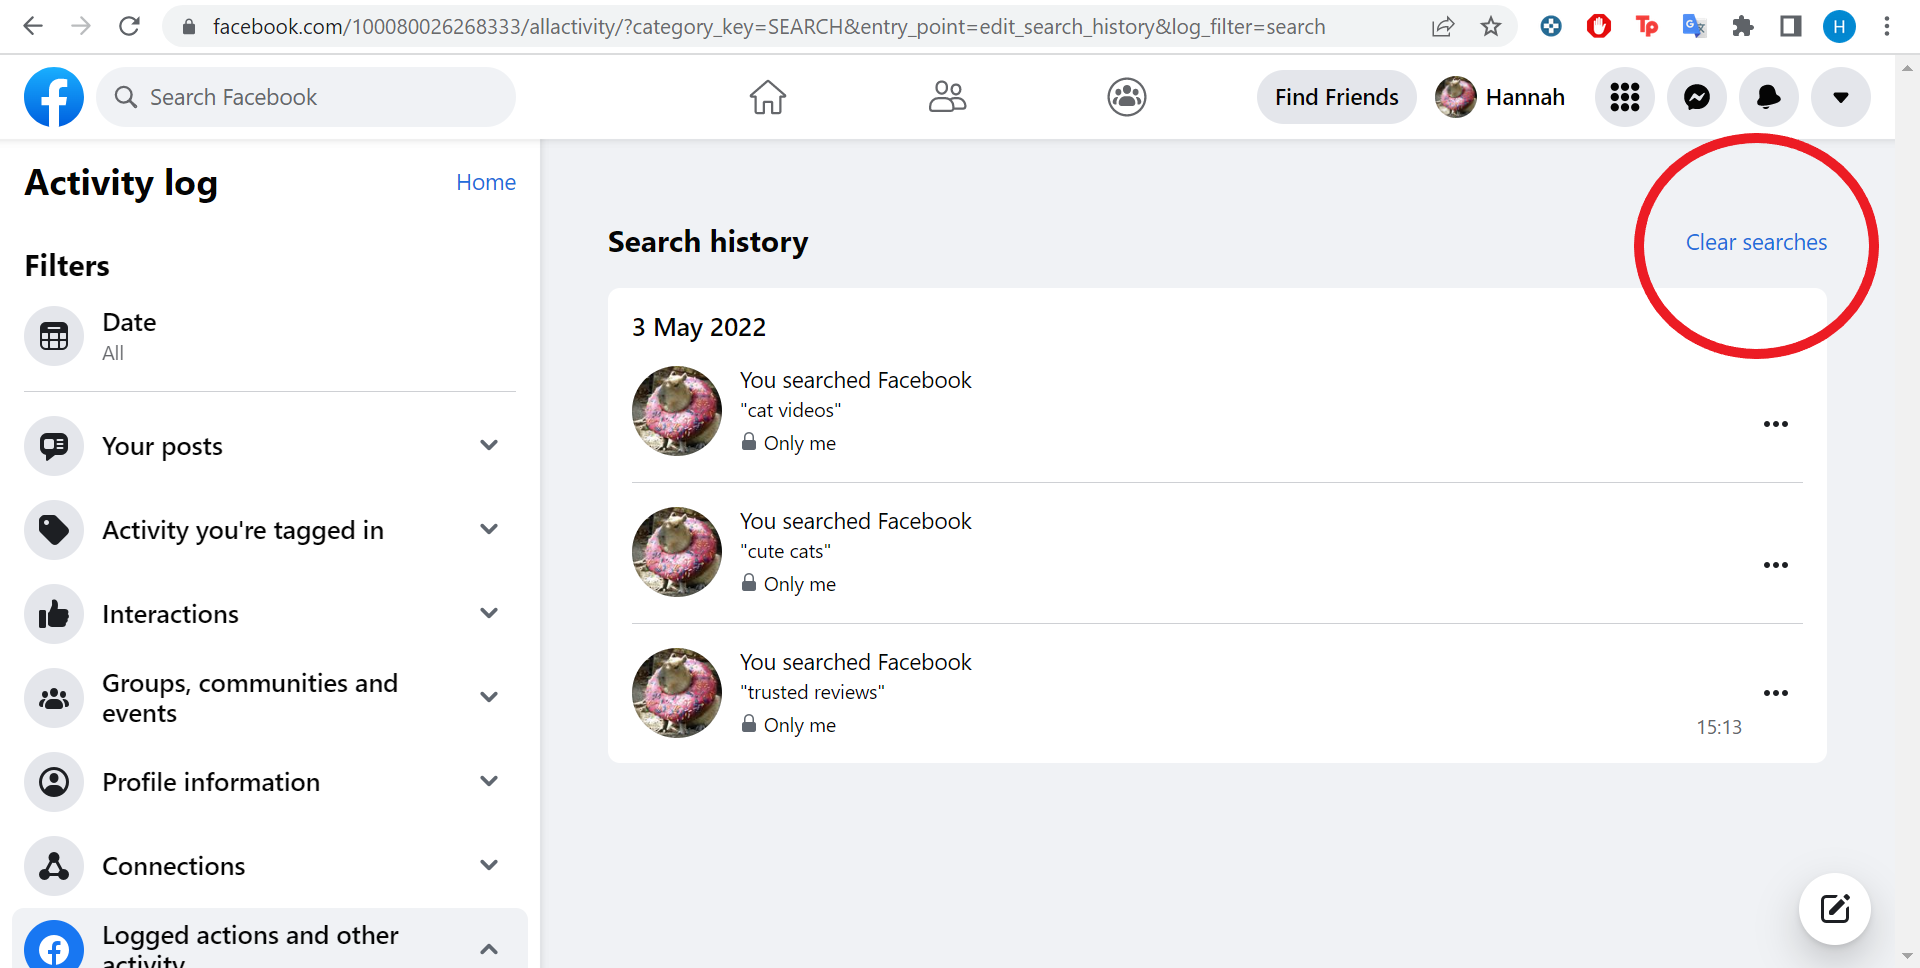Image resolution: width=1920 pixels, height=968 pixels.
Task: Click profile thumbnail beside "cute cats"
Action: point(677,552)
